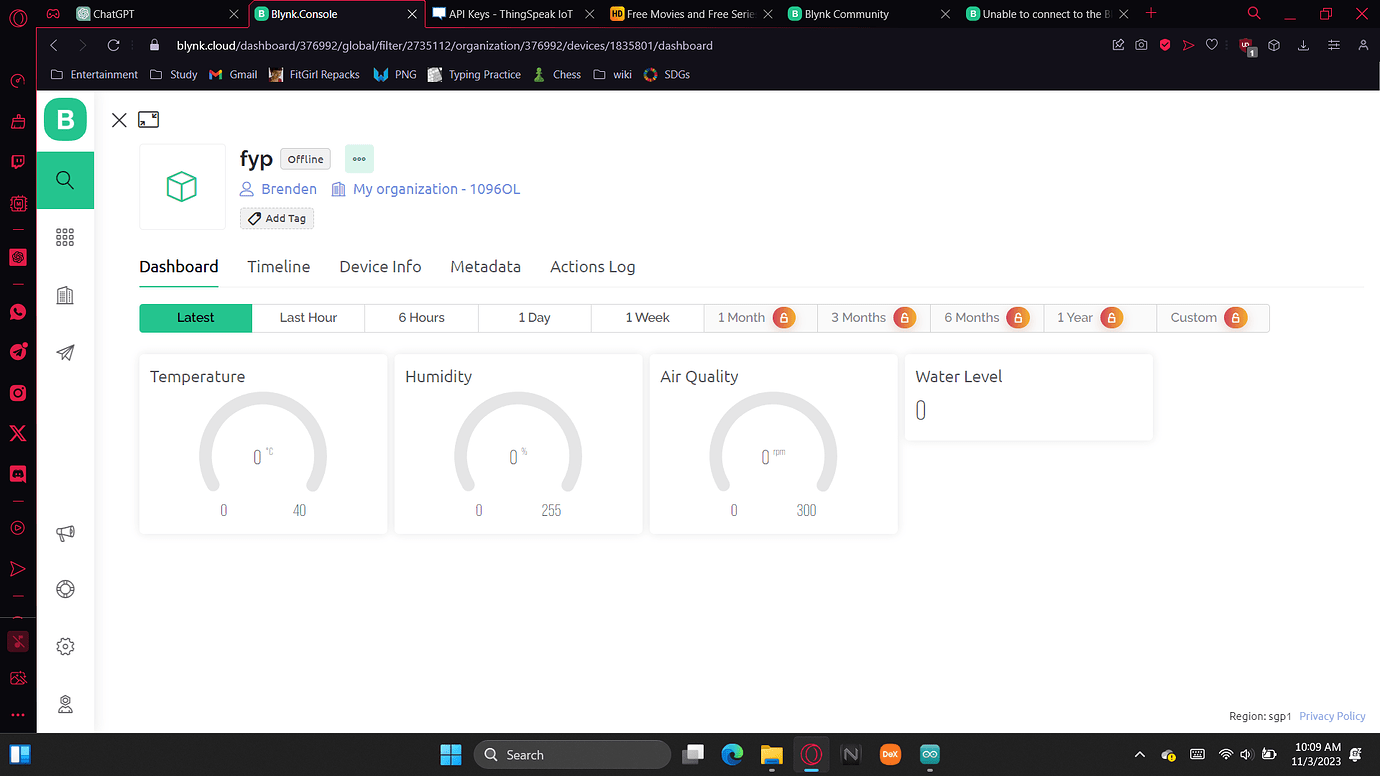The width and height of the screenshot is (1380, 776).
Task: Expand the dashboard to fullscreen view
Action: coord(148,119)
